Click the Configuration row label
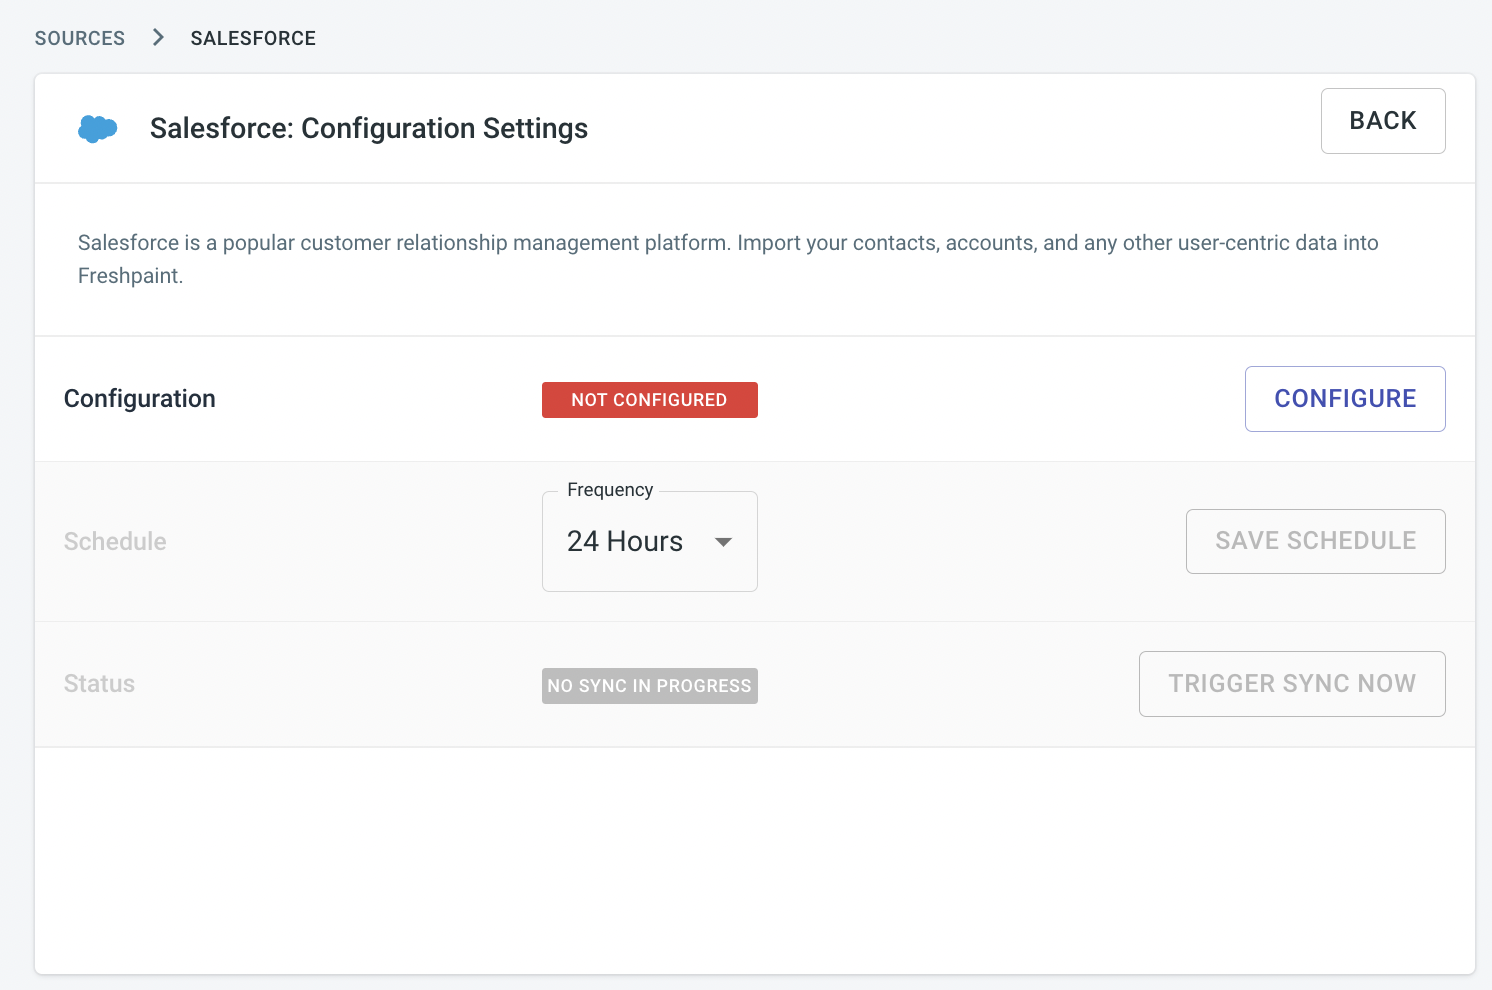The width and height of the screenshot is (1492, 990). point(140,399)
